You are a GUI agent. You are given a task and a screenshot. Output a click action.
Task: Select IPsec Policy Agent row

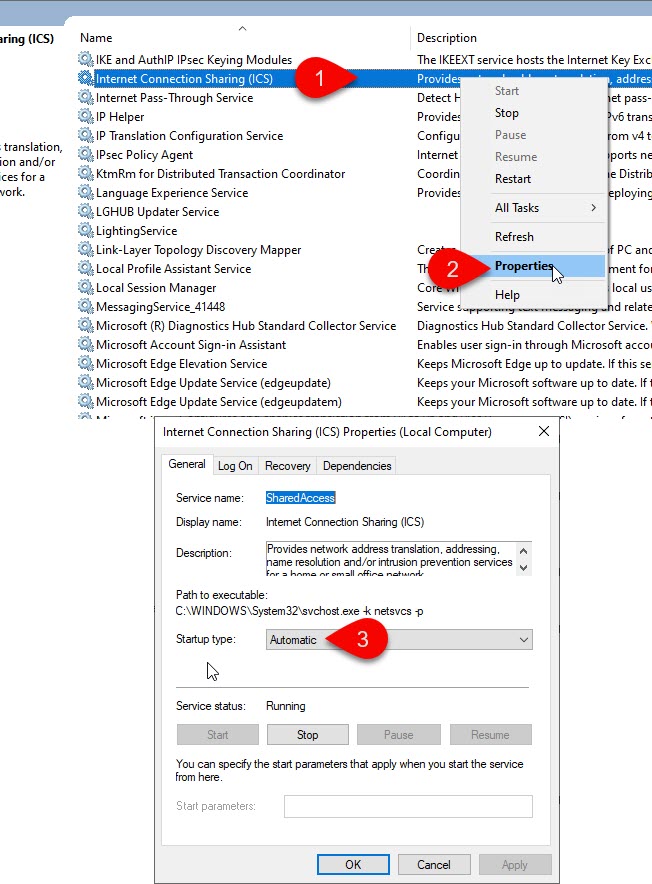click(144, 154)
